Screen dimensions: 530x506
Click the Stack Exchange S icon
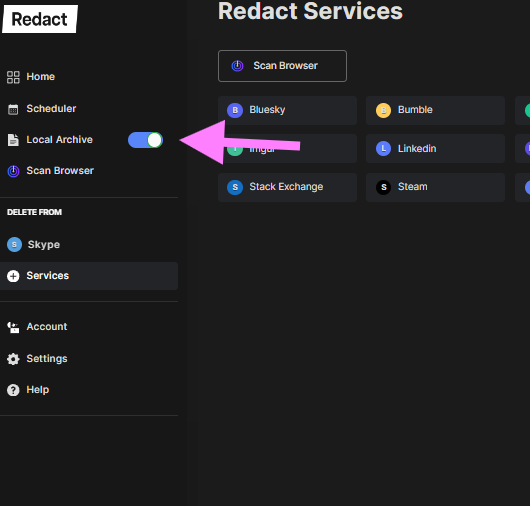tap(235, 187)
